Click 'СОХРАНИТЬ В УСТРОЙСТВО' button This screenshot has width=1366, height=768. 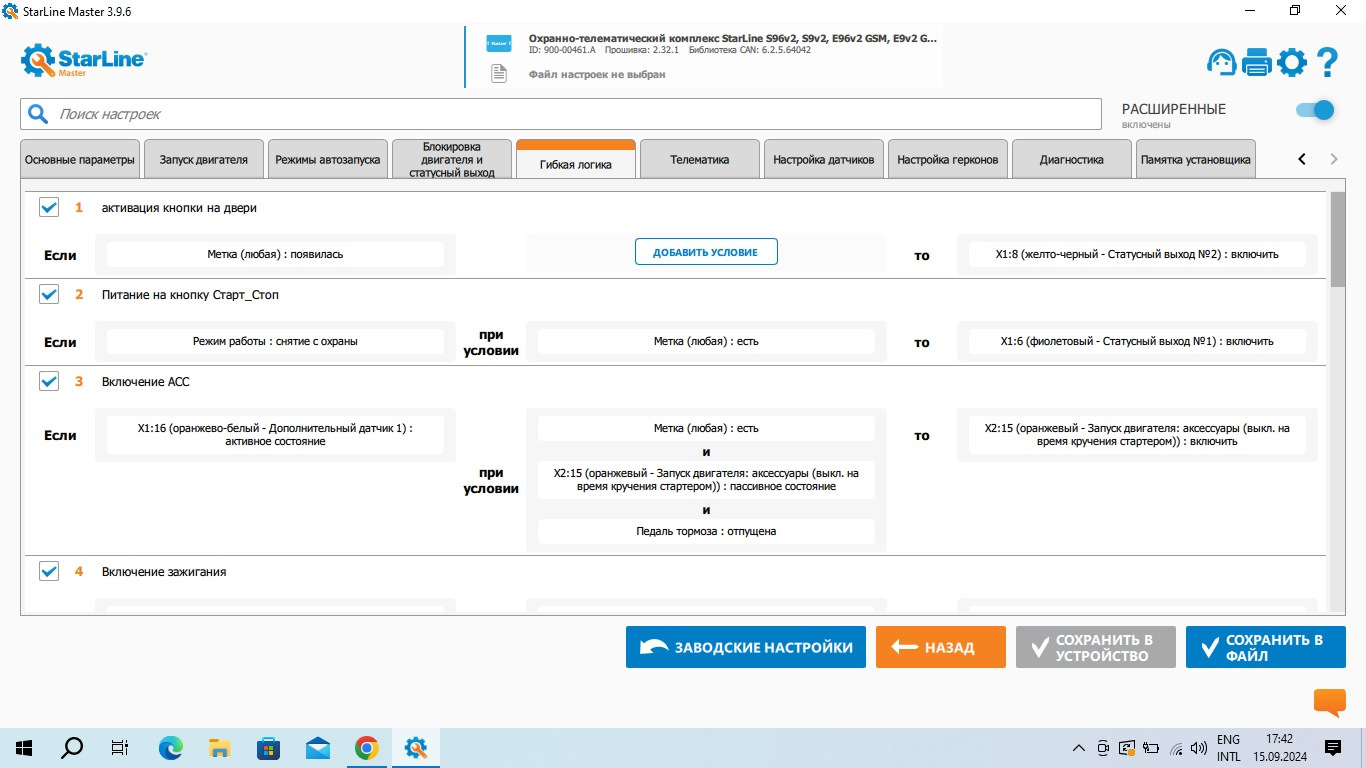[1096, 647]
